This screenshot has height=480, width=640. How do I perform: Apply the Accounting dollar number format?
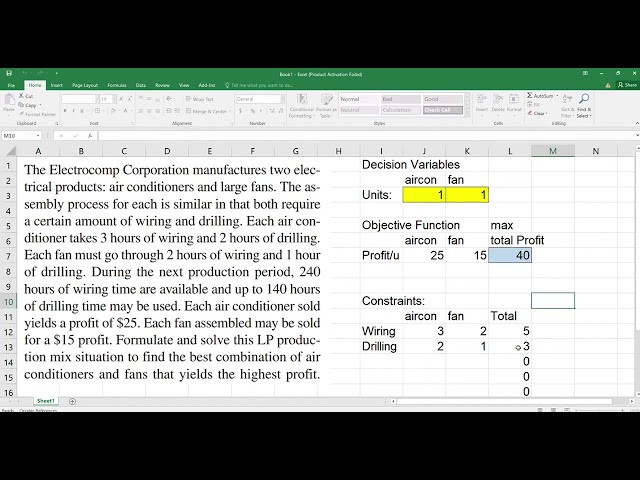click(241, 111)
